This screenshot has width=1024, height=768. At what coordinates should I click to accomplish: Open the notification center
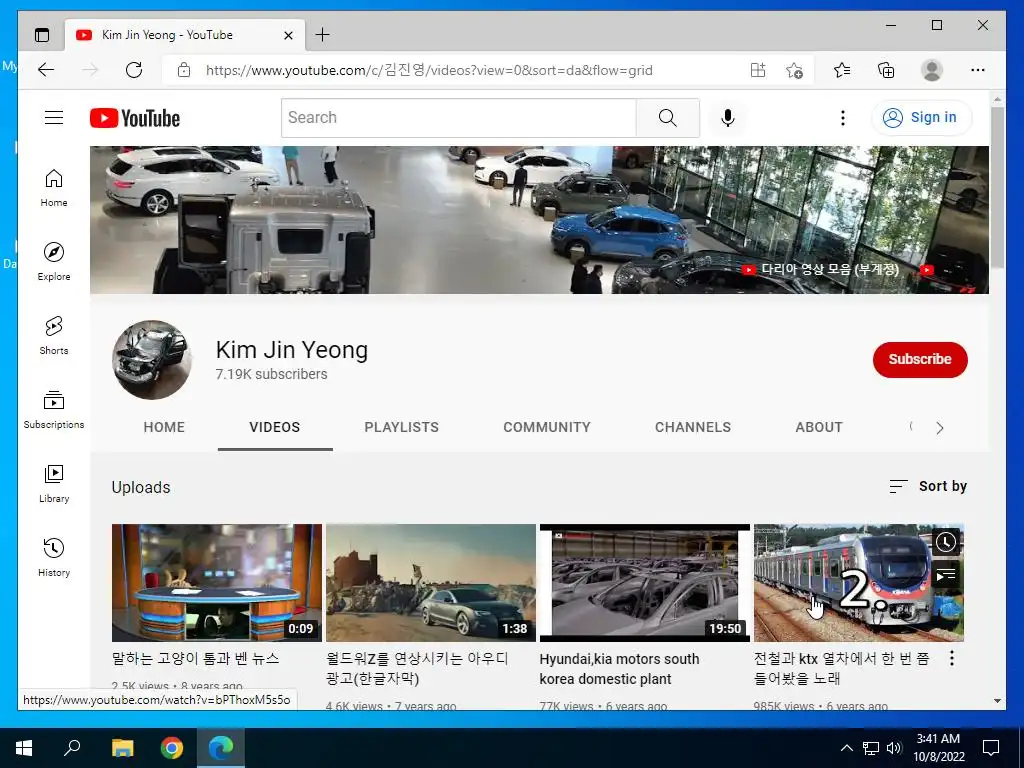(991, 748)
